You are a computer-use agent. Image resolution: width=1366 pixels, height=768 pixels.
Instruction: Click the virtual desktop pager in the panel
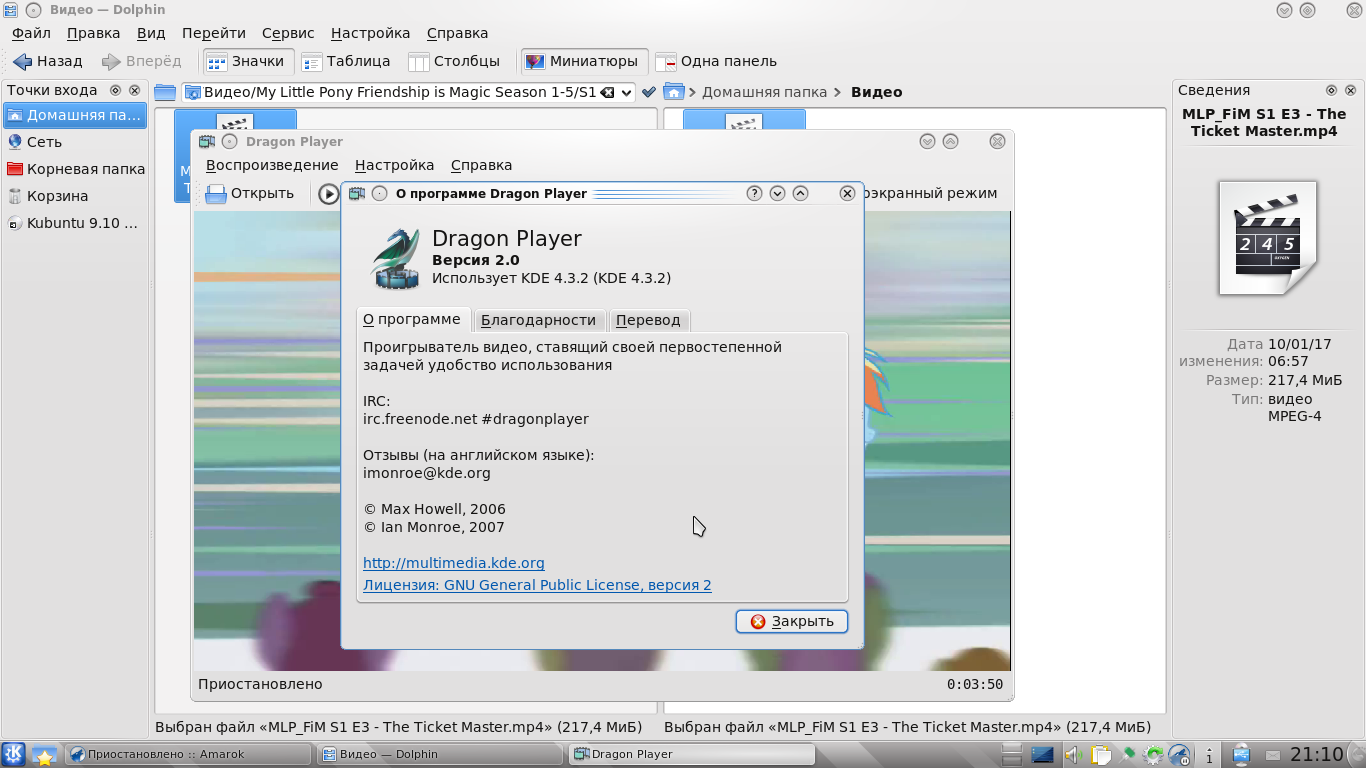[x=1011, y=755]
